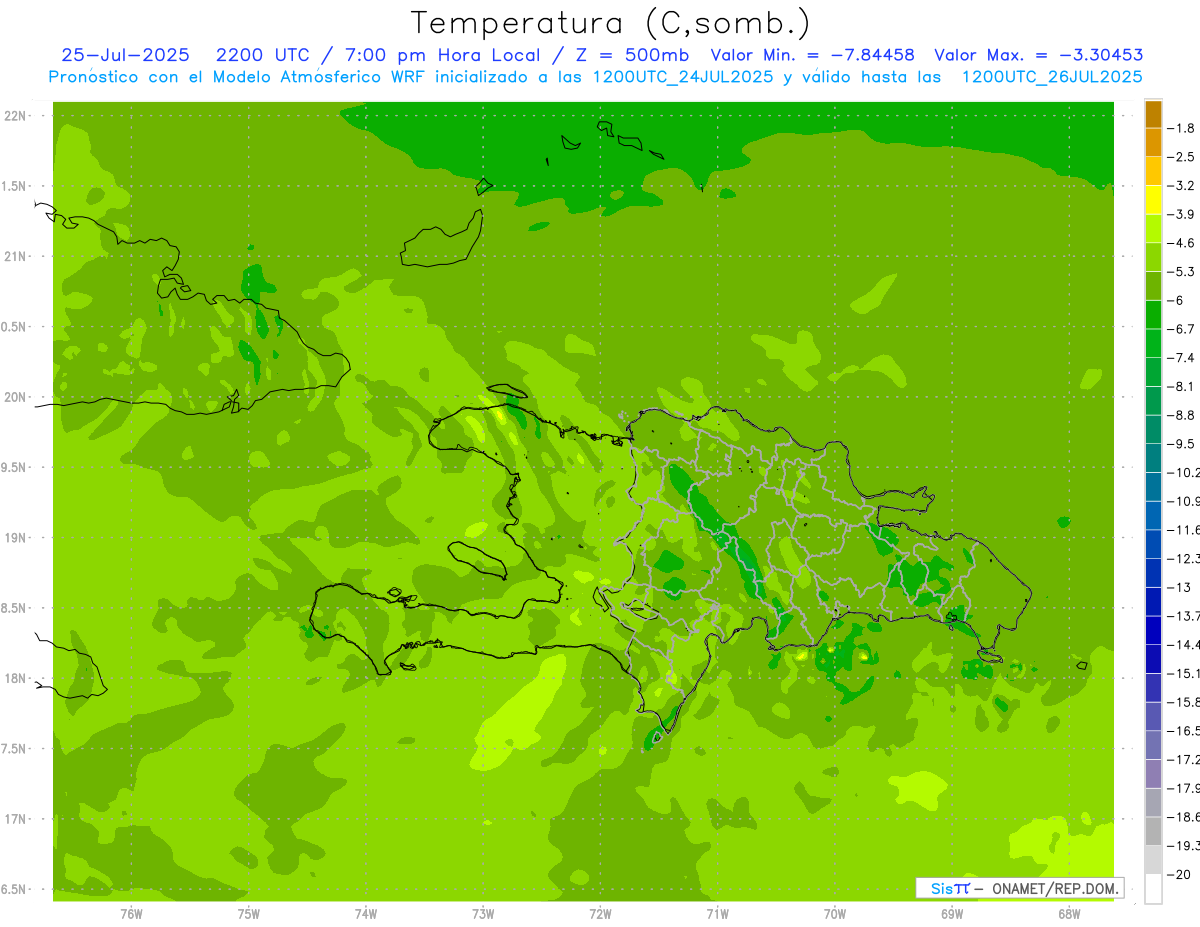Click the '74W' longitude label
This screenshot has width=1200, height=927.
click(366, 914)
